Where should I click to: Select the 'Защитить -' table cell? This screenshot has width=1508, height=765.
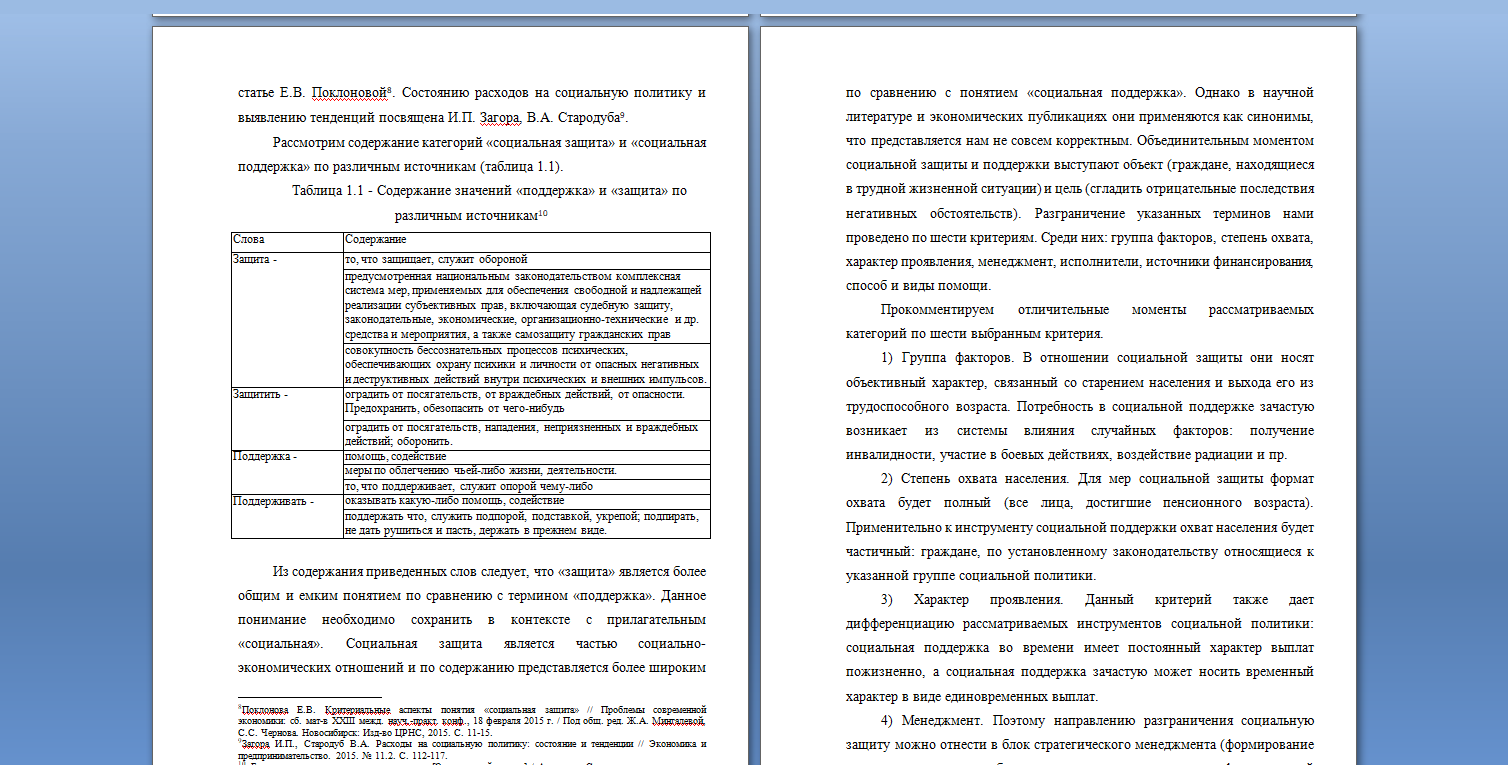287,418
